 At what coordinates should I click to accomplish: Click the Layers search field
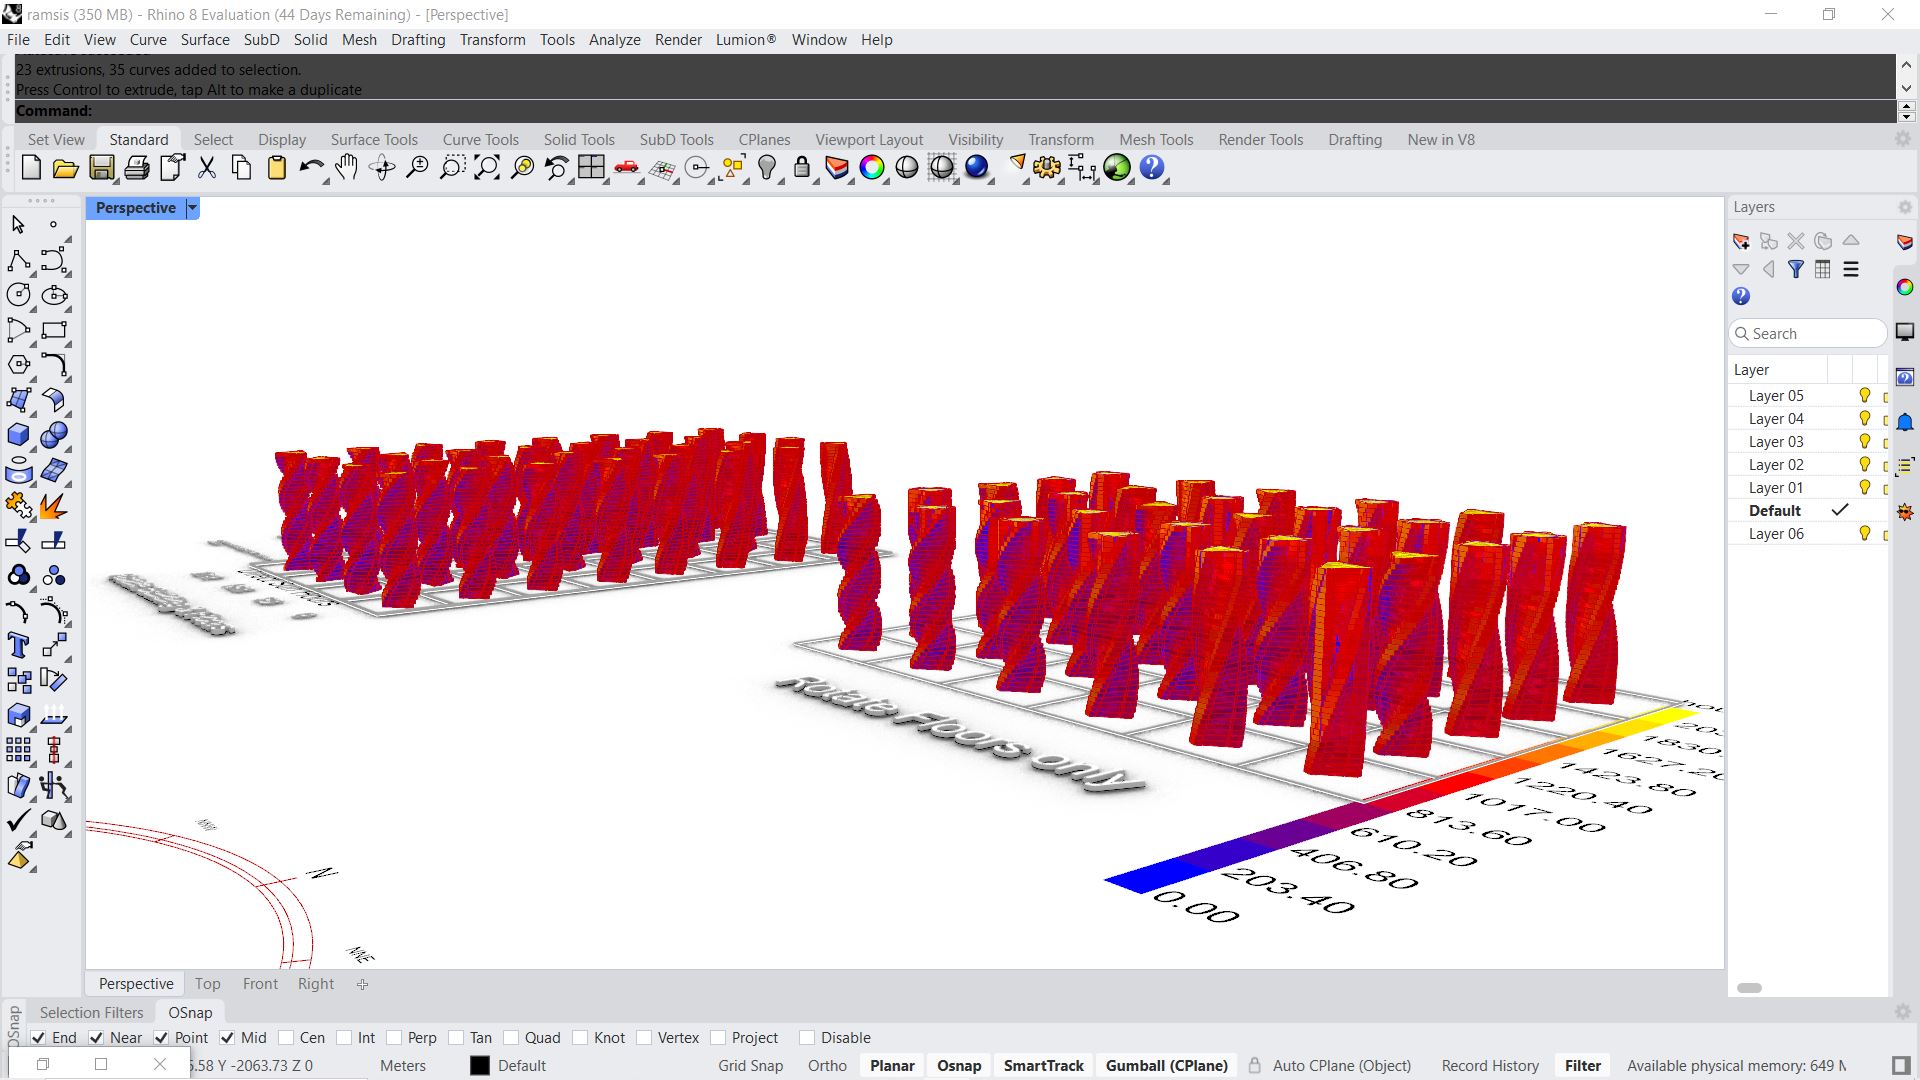(1808, 334)
